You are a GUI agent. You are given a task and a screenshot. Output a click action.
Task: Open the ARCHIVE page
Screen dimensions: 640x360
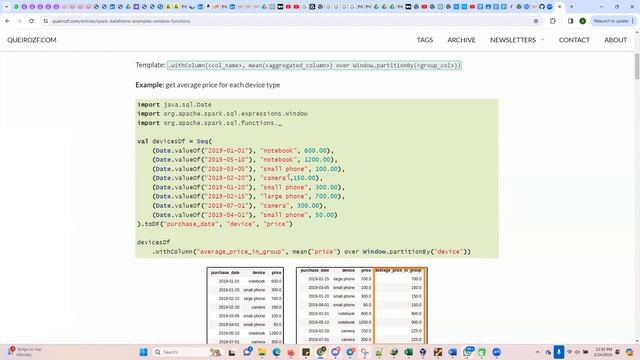[461, 40]
